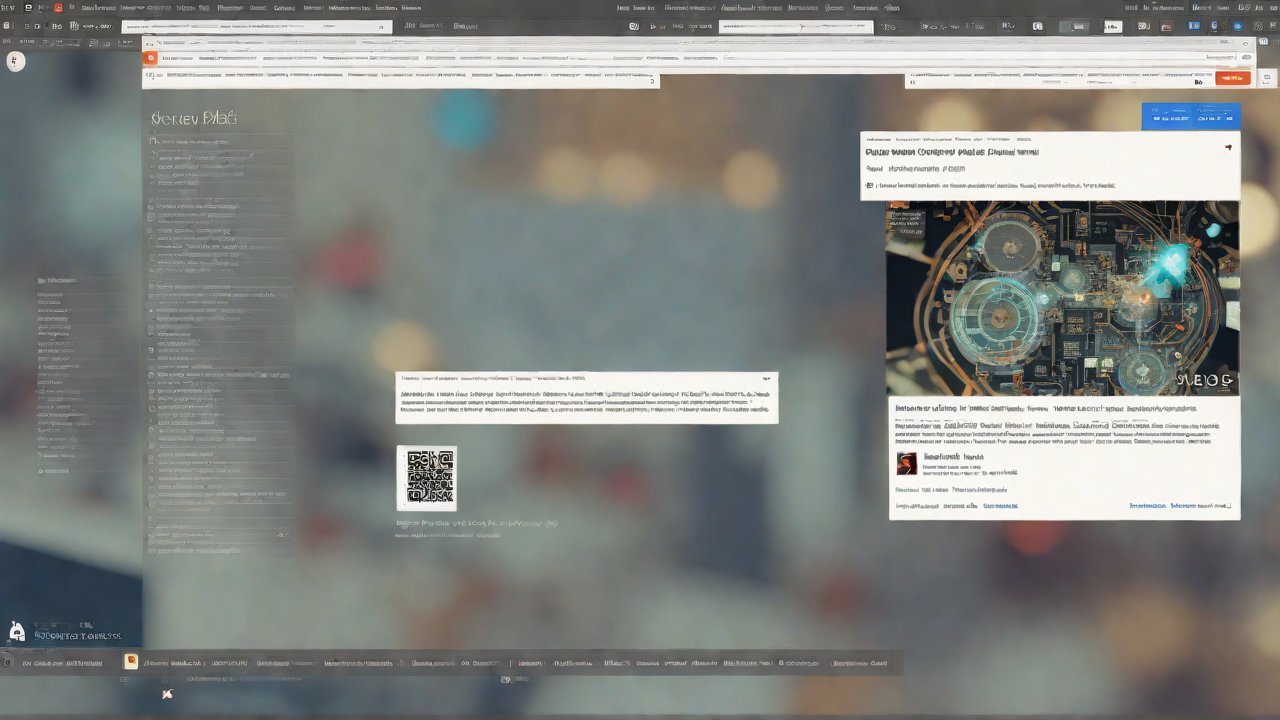Toggle the checkbox in the right card's third line
Screen dimensions: 1280x720
pos(869,185)
